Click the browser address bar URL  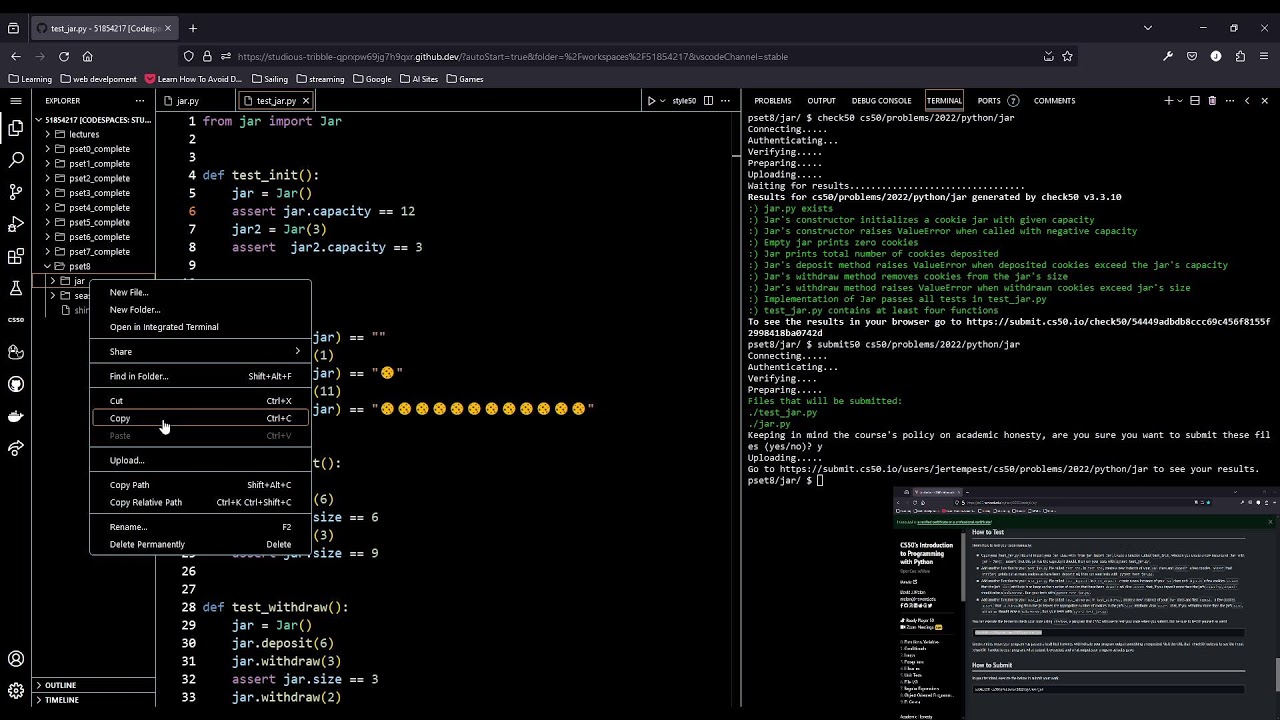pyautogui.click(x=512, y=57)
